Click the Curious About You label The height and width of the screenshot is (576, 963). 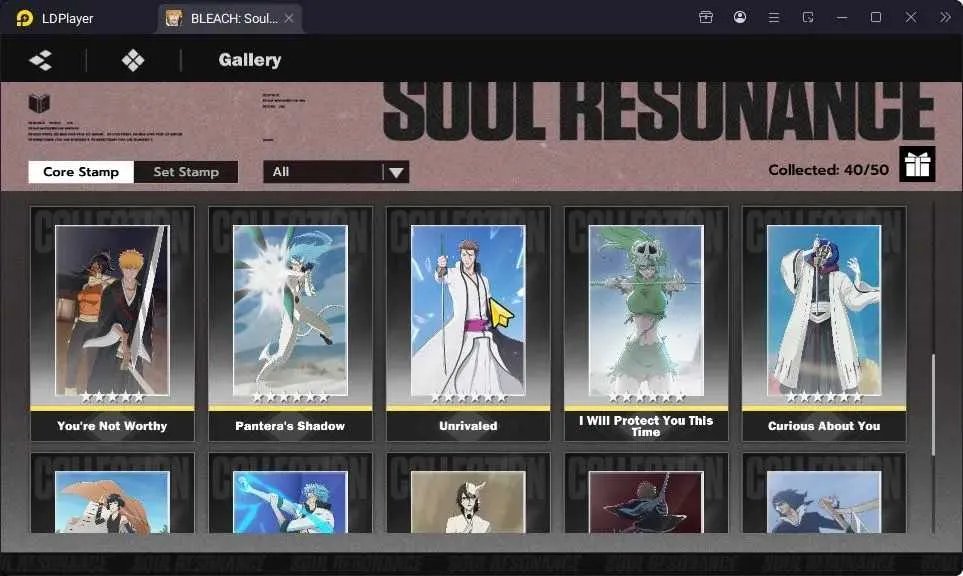pos(824,426)
